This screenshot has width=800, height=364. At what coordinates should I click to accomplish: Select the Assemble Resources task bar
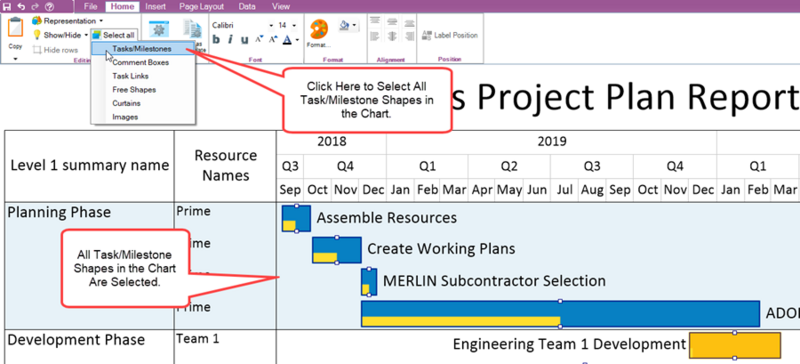point(296,219)
